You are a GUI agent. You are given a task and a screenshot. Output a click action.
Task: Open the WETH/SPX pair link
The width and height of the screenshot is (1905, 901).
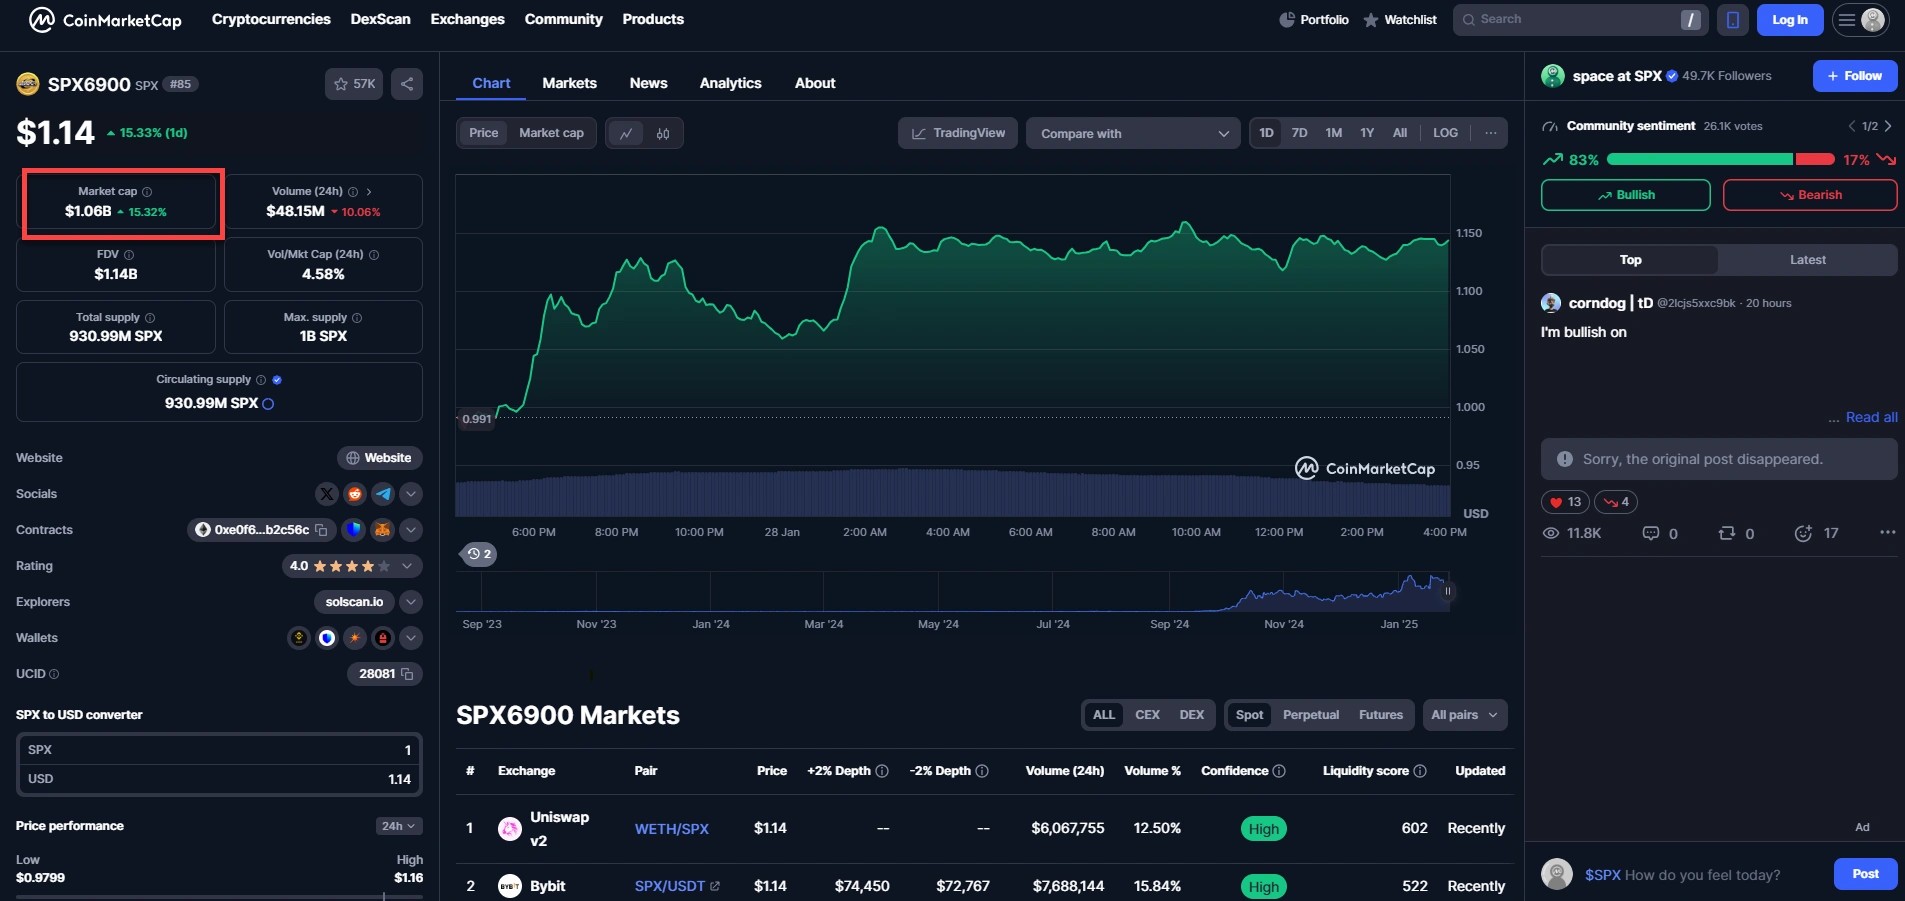pyautogui.click(x=671, y=829)
